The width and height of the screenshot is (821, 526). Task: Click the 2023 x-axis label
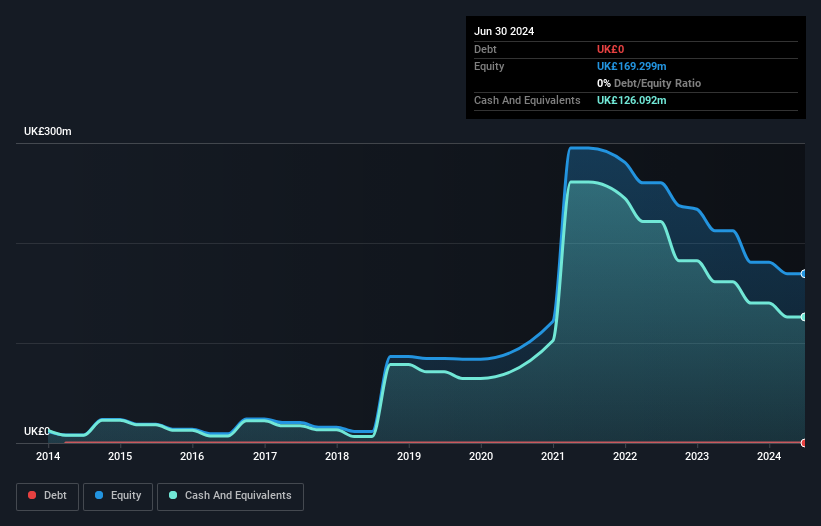[x=697, y=456]
